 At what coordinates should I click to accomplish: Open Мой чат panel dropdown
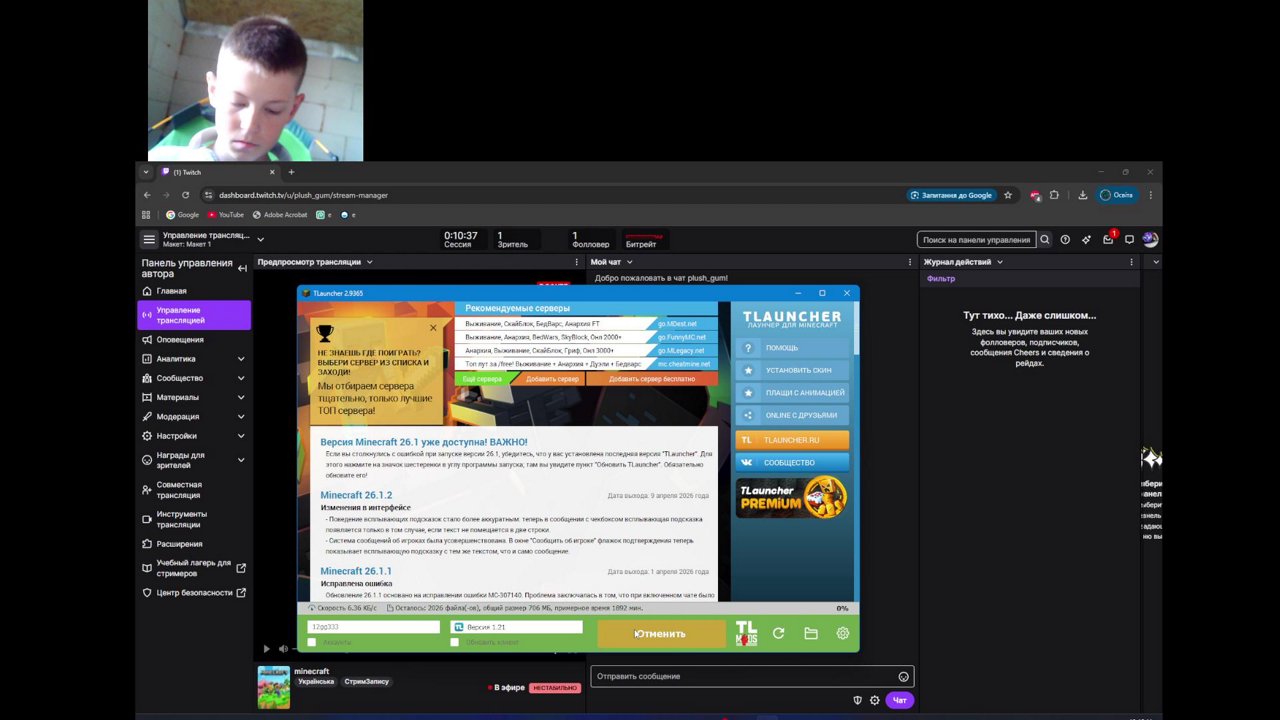coord(629,262)
